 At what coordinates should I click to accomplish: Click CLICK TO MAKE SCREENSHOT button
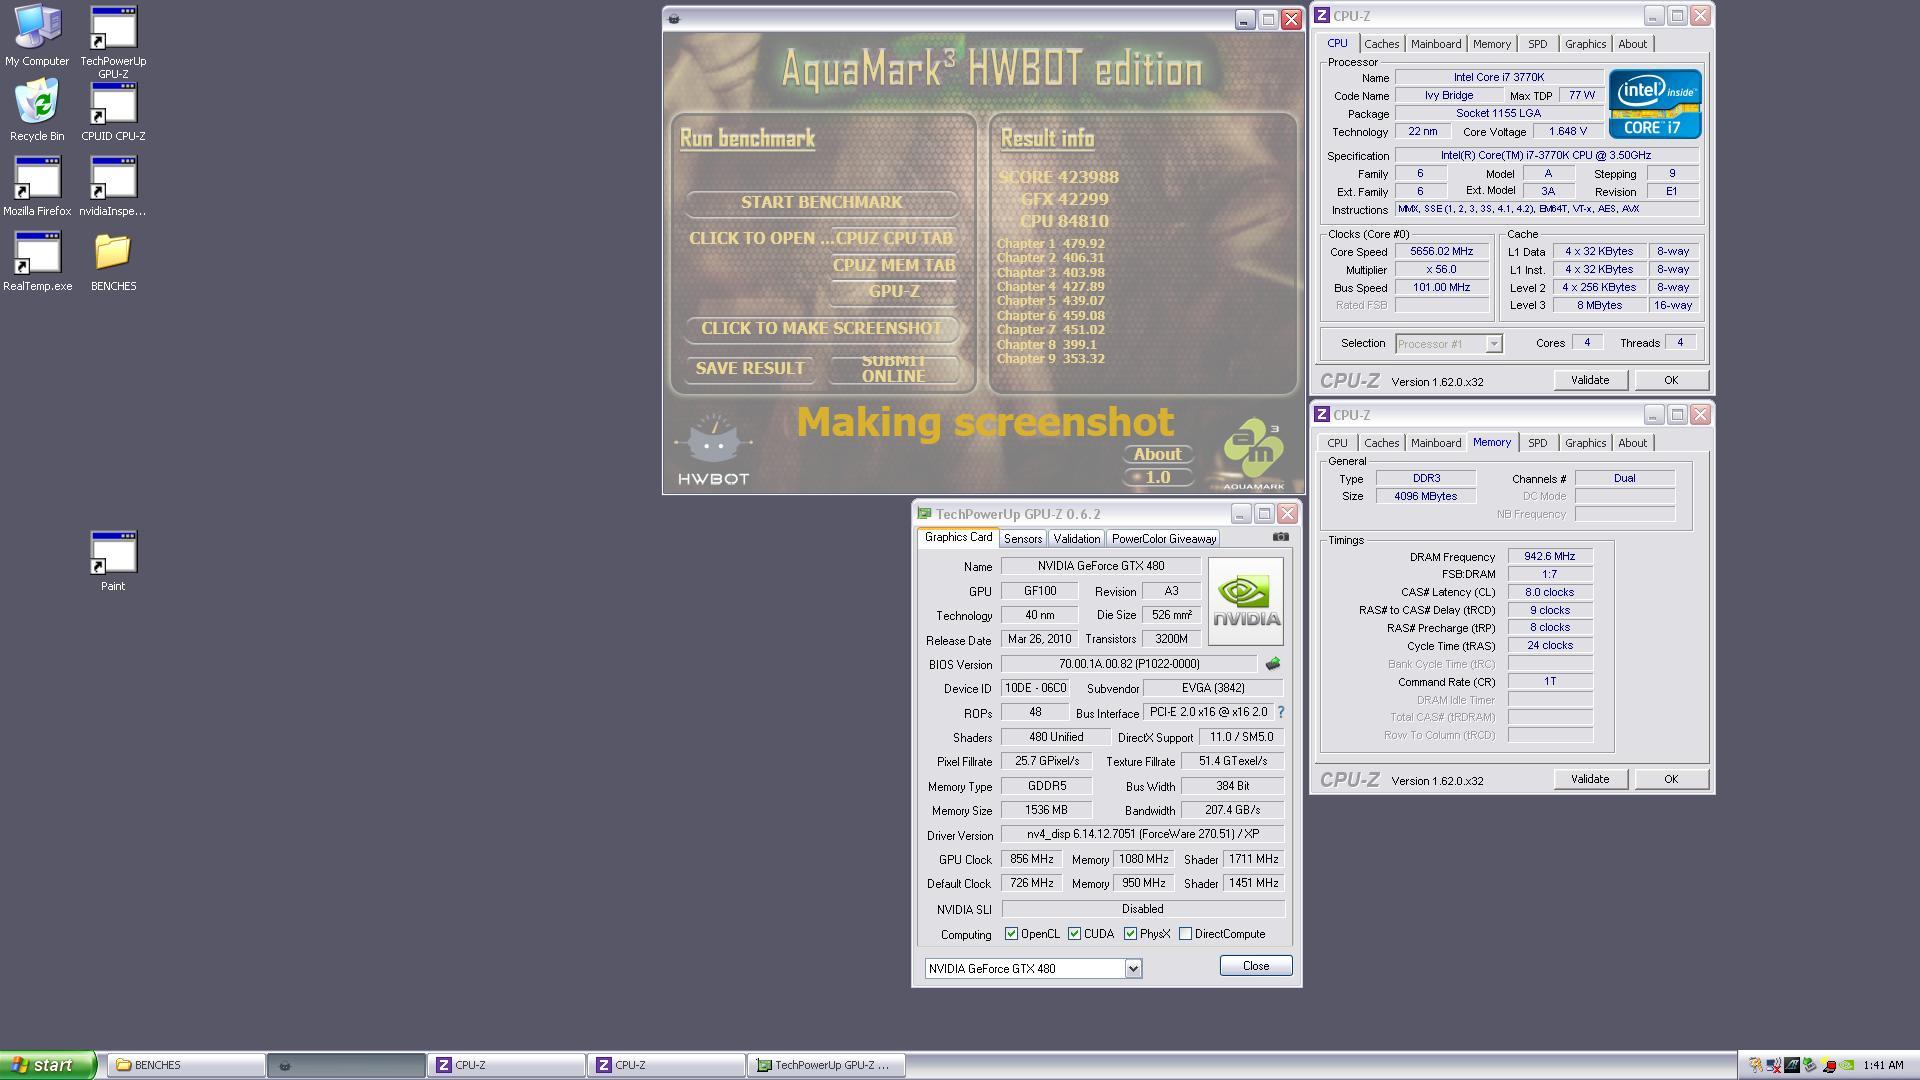coord(822,329)
